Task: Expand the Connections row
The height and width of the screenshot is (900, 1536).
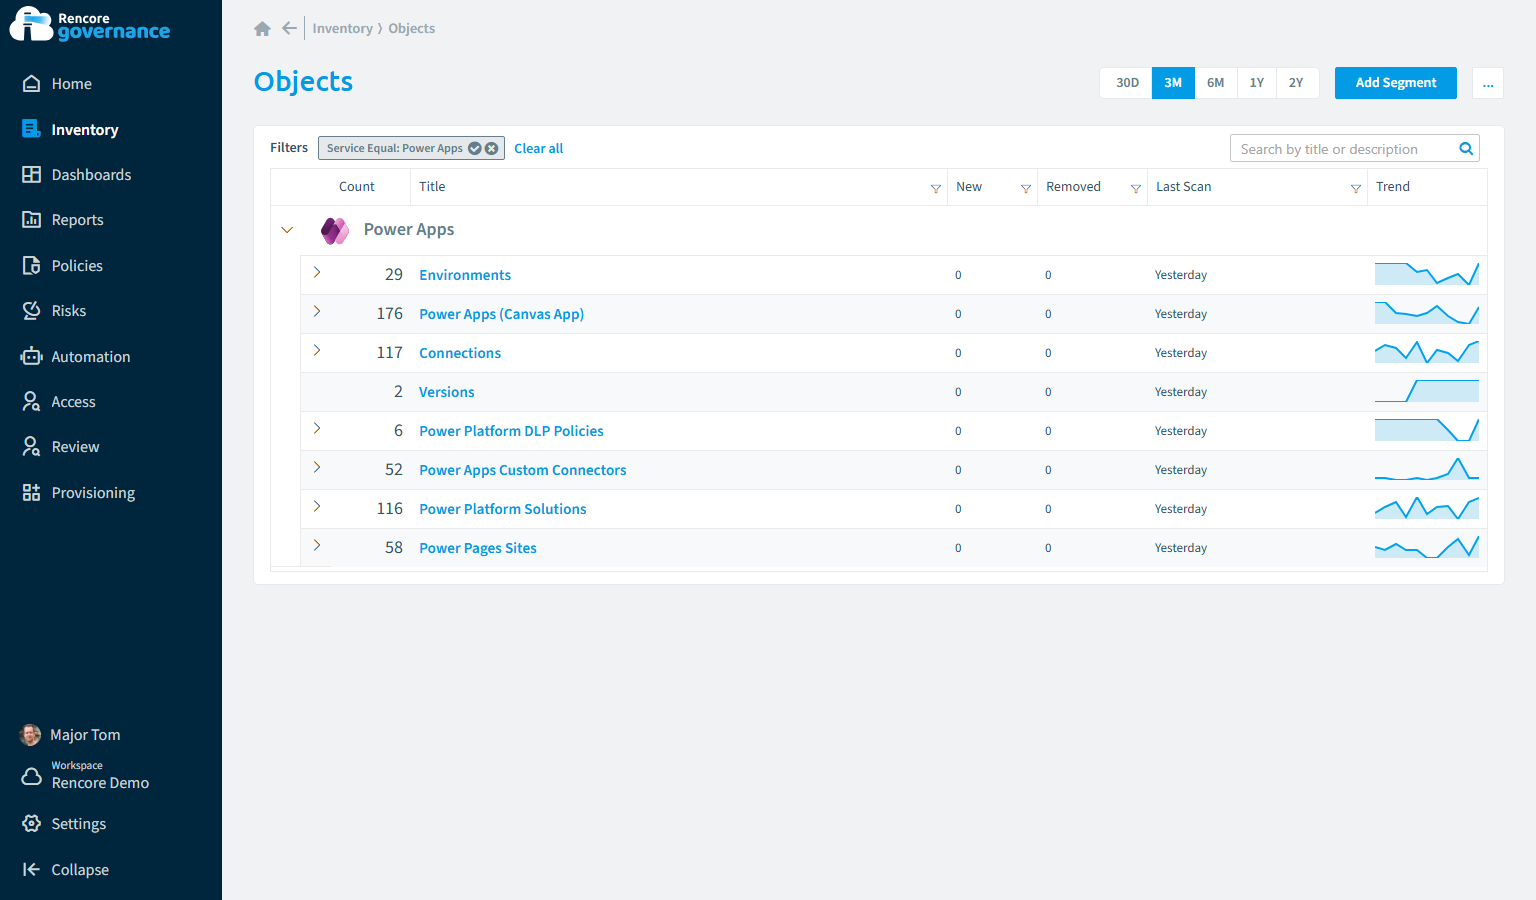Action: point(317,350)
